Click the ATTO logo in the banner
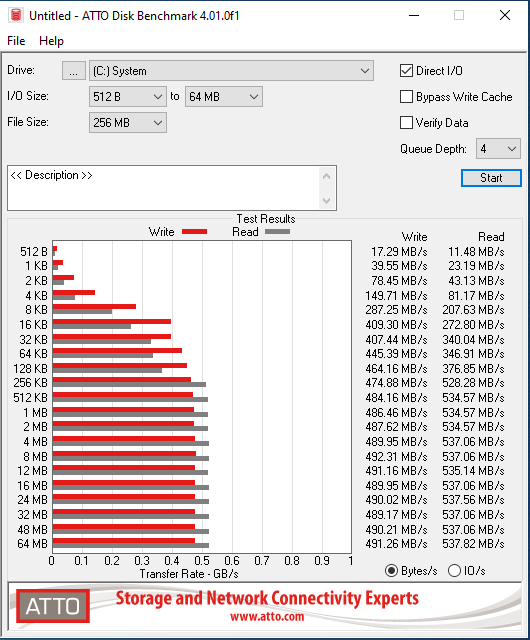 click(x=53, y=606)
